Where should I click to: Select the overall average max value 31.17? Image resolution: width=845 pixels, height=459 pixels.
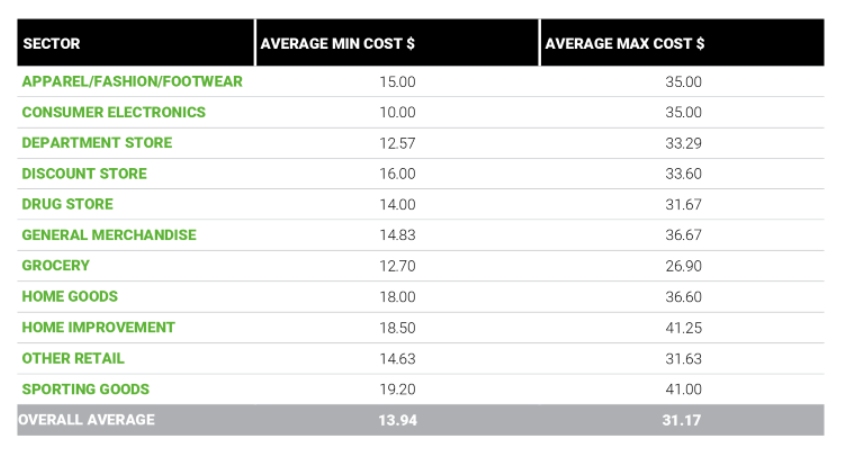coord(682,420)
